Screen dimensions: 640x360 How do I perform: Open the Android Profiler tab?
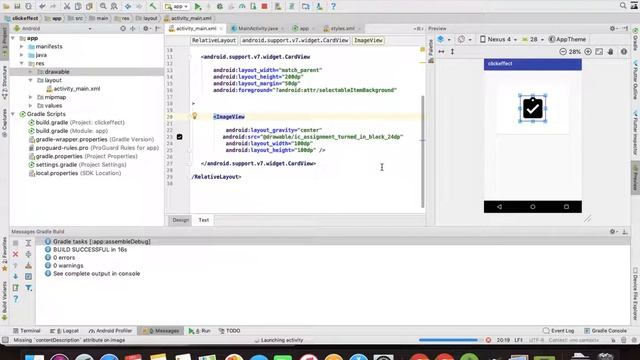point(111,331)
